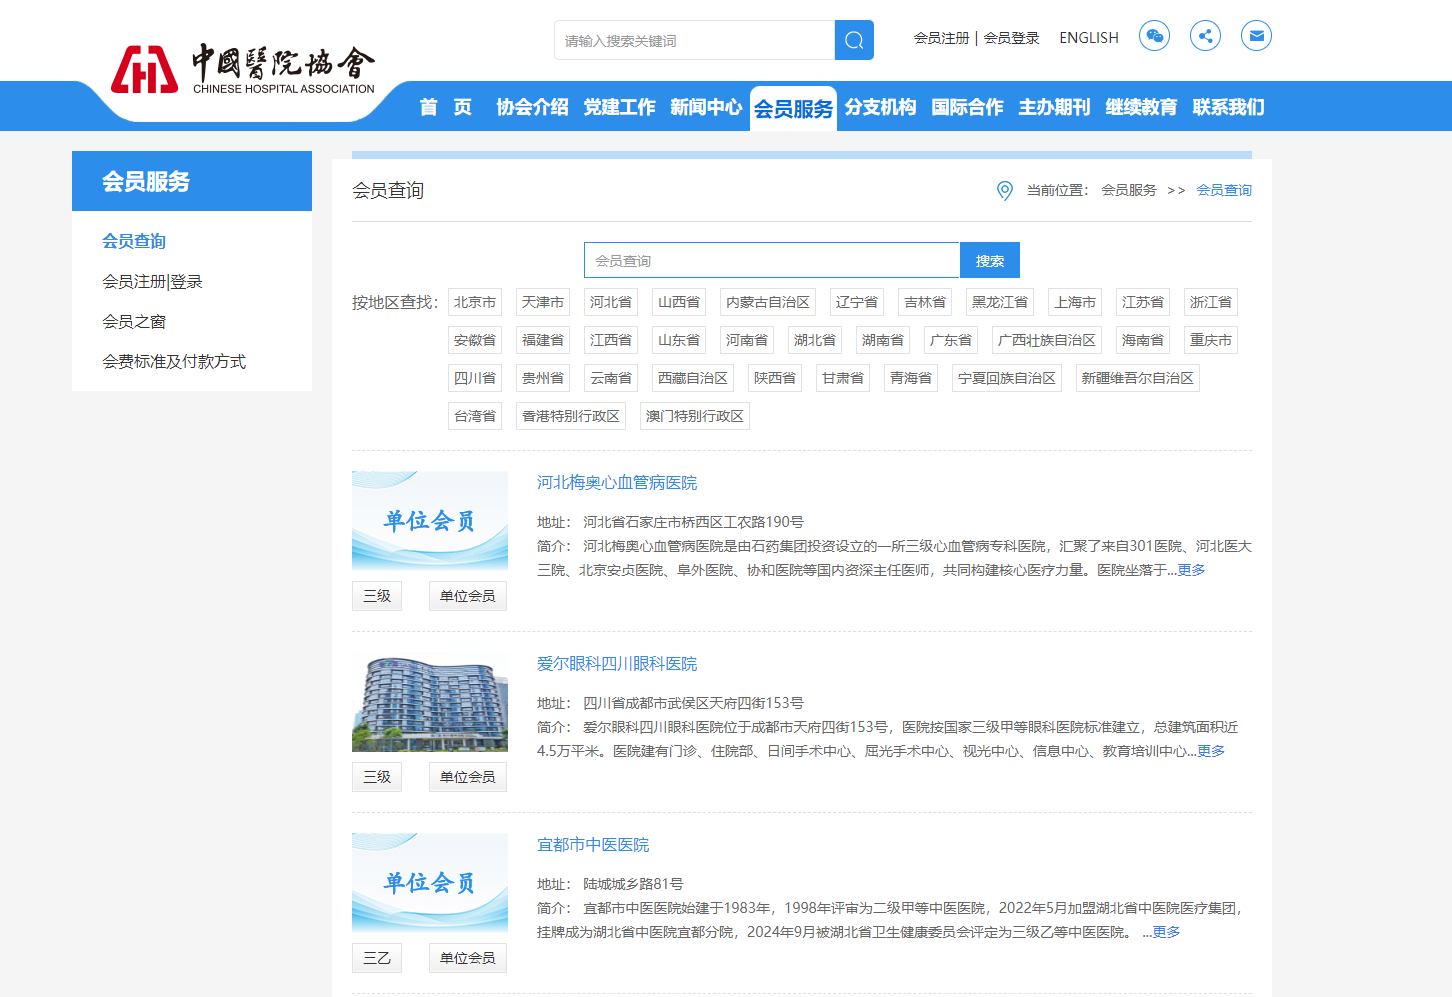The image size is (1452, 997).
Task: Filter members by 广东省
Action: (x=951, y=340)
